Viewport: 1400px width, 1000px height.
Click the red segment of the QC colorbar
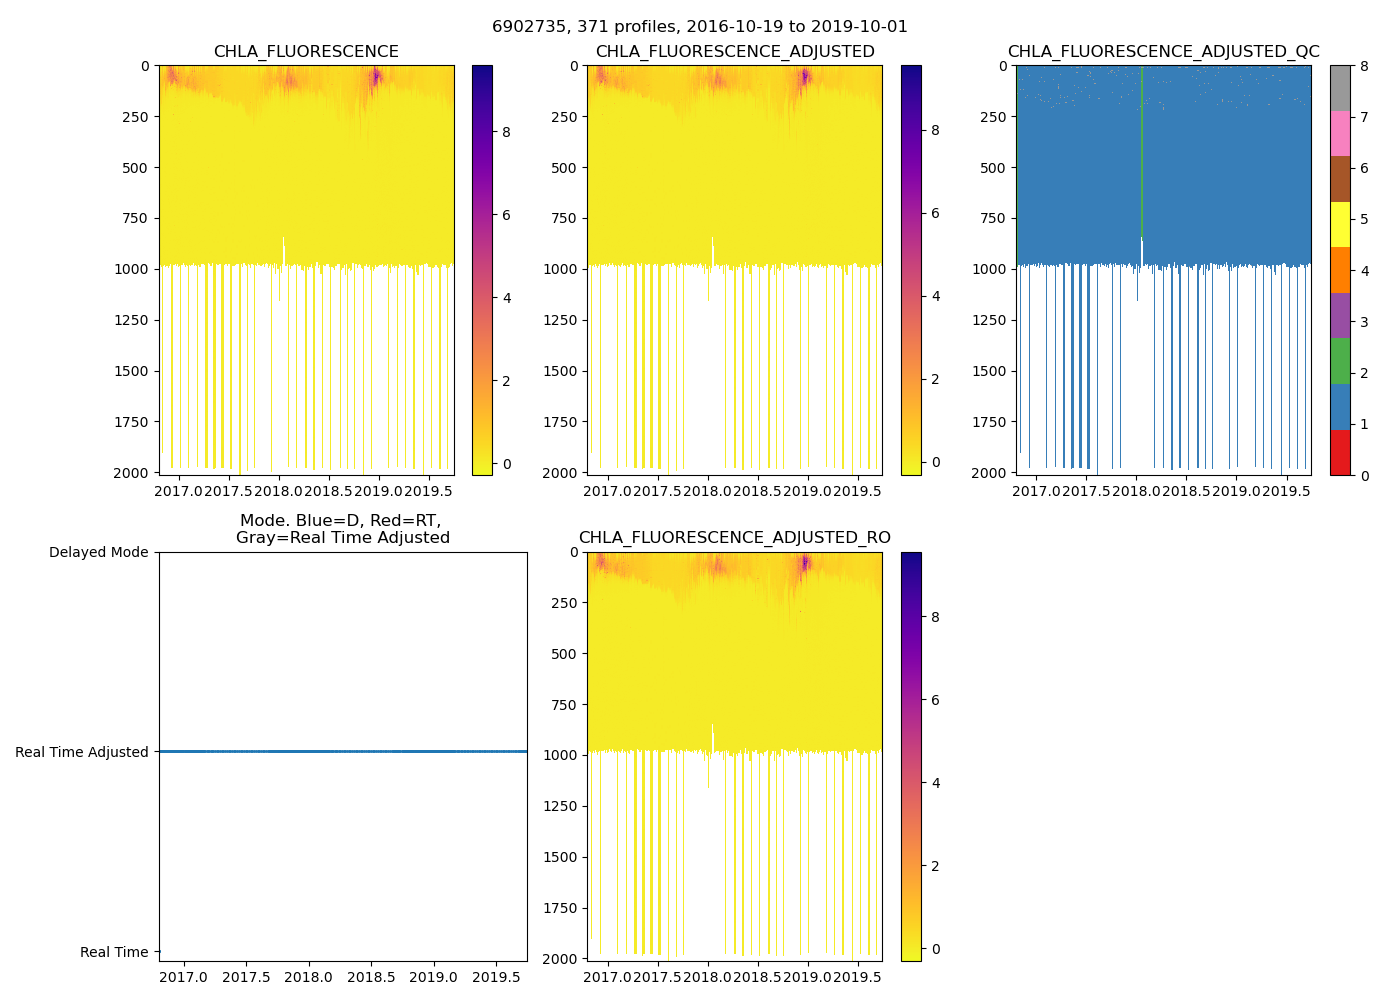(x=1340, y=452)
